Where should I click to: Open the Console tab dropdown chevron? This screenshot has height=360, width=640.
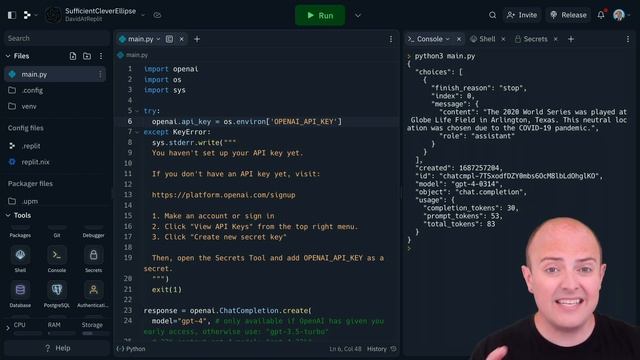pyautogui.click(x=448, y=39)
